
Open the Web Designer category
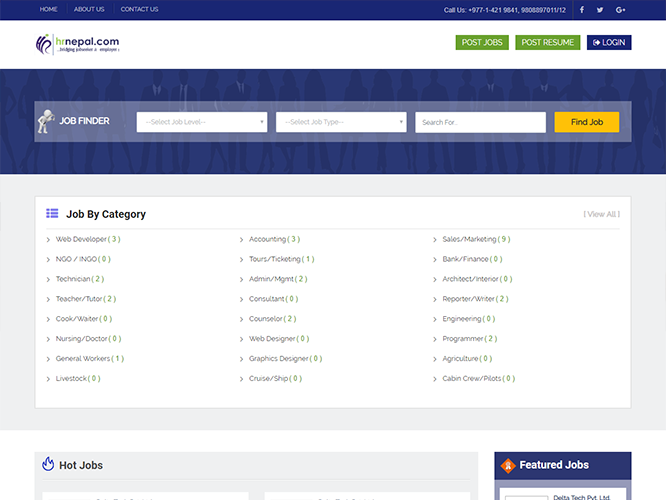click(279, 339)
